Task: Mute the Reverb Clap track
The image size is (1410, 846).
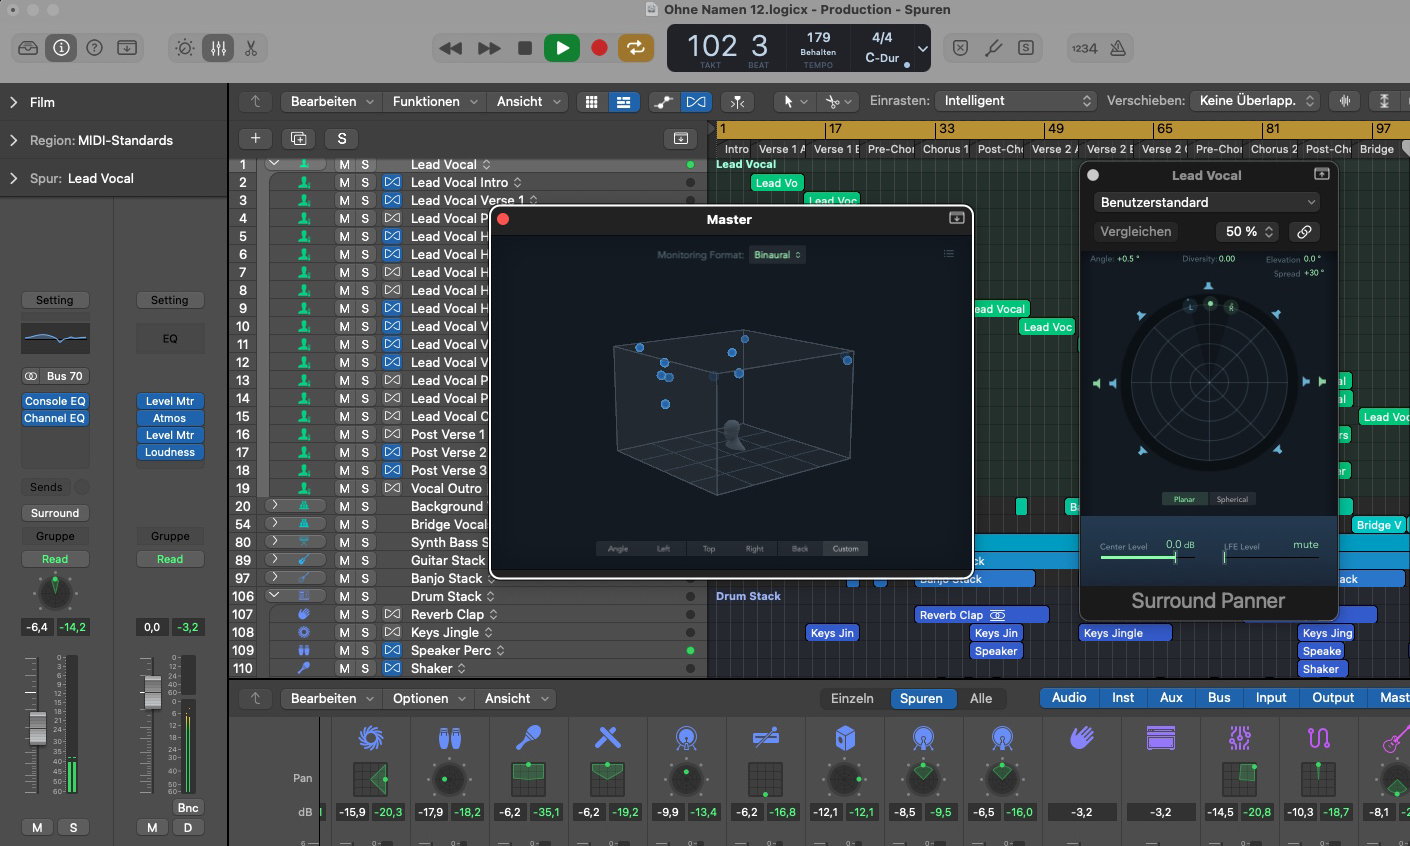Action: point(344,615)
